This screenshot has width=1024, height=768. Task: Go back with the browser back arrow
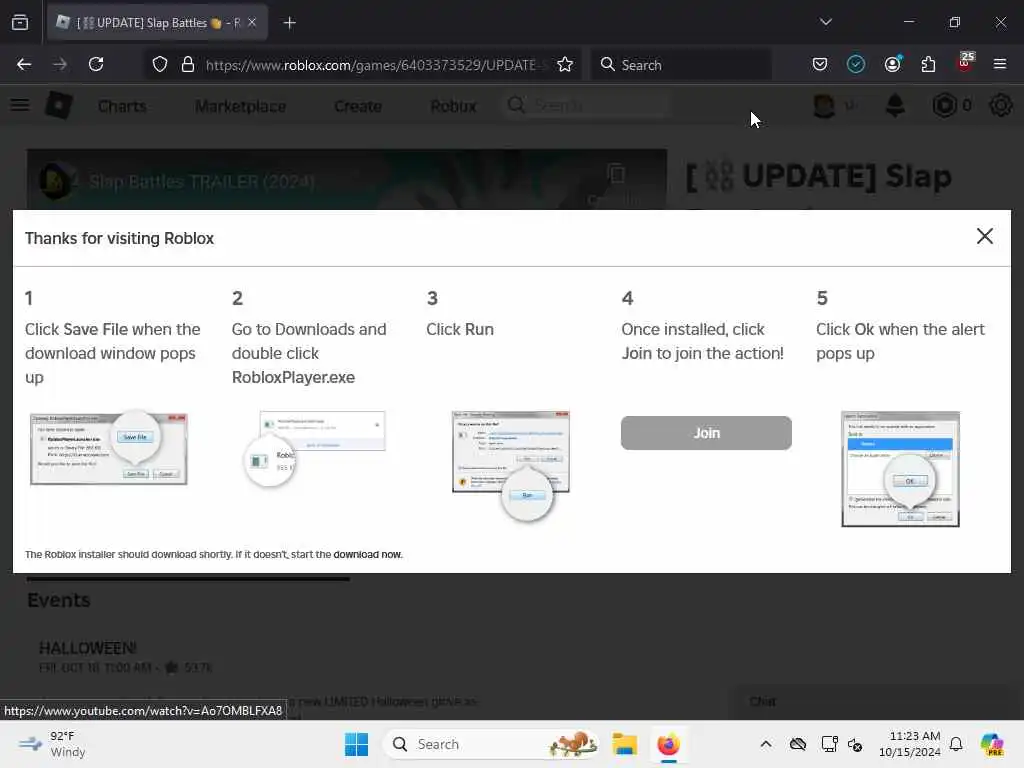24,64
